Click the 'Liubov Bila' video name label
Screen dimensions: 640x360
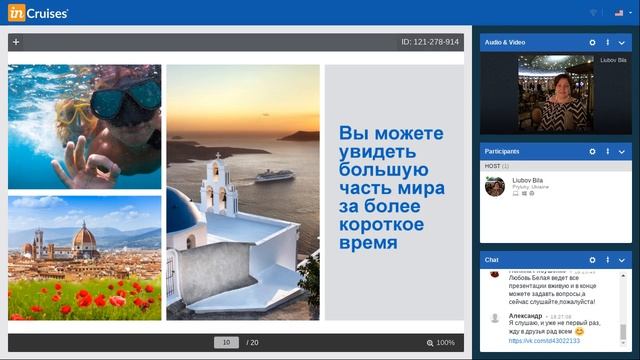tap(613, 60)
